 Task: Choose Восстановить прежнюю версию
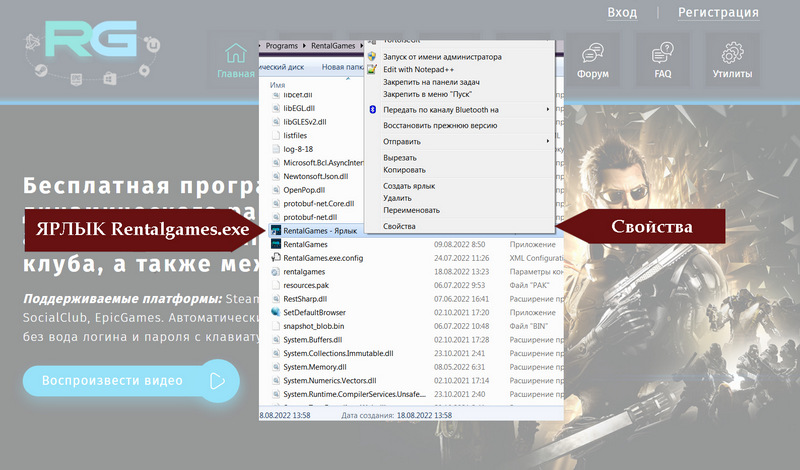click(x=440, y=126)
